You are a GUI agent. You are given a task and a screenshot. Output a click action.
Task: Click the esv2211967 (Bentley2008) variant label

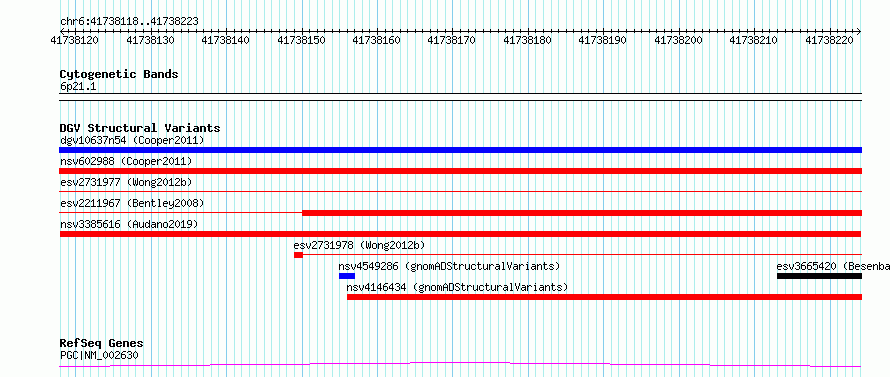[132, 203]
